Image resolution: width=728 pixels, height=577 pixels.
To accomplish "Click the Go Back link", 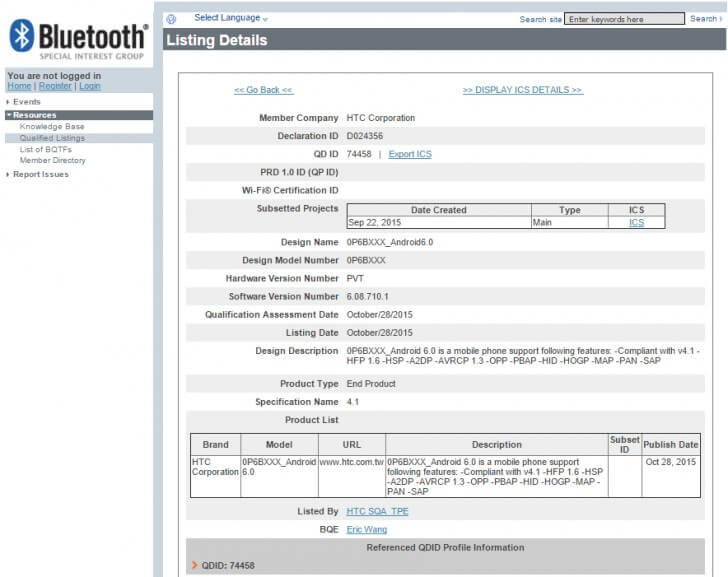I will (263, 90).
